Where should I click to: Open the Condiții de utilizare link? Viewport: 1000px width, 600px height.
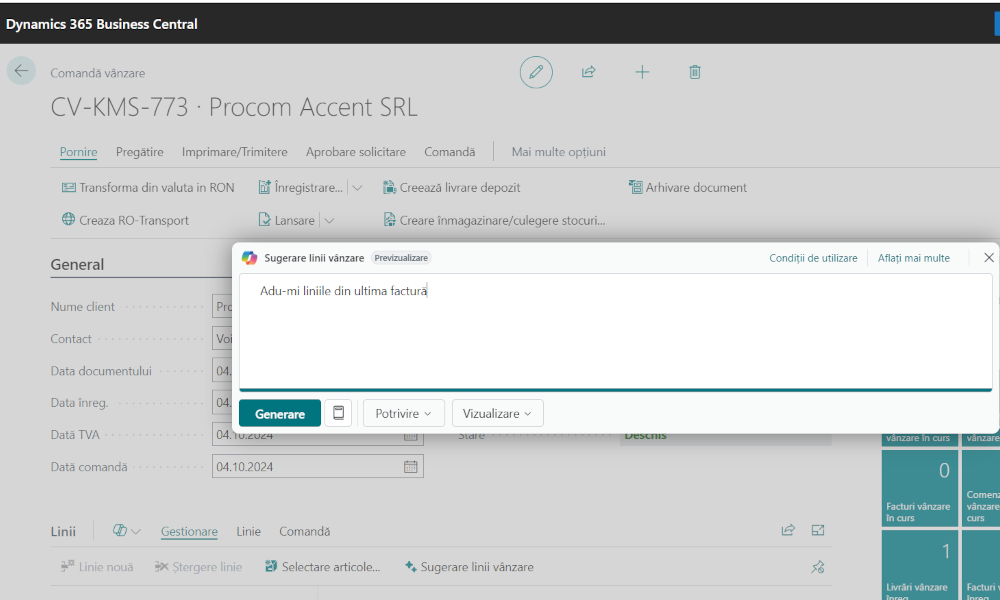point(813,258)
